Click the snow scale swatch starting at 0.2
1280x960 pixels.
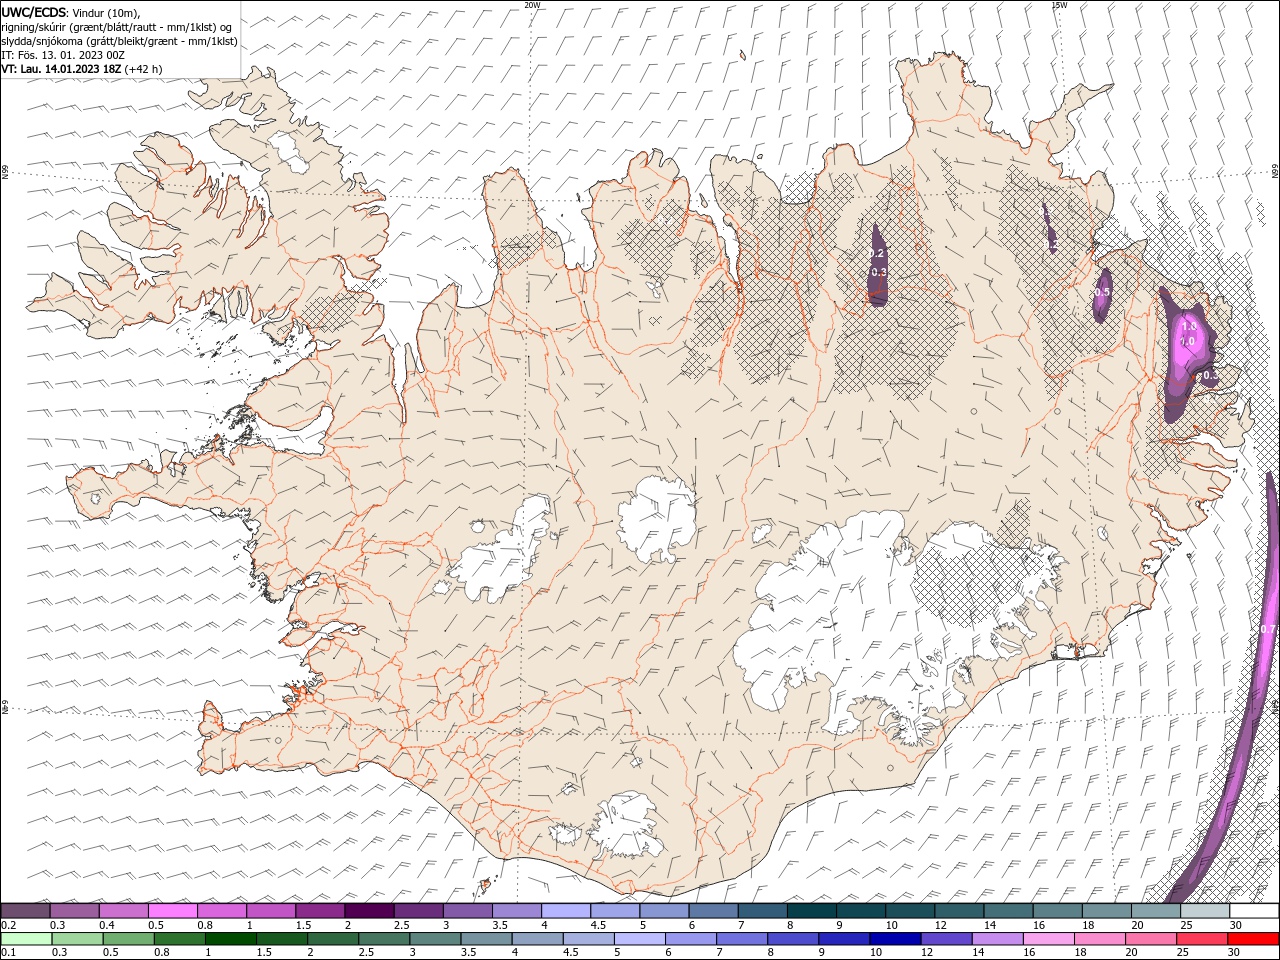(x=25, y=911)
